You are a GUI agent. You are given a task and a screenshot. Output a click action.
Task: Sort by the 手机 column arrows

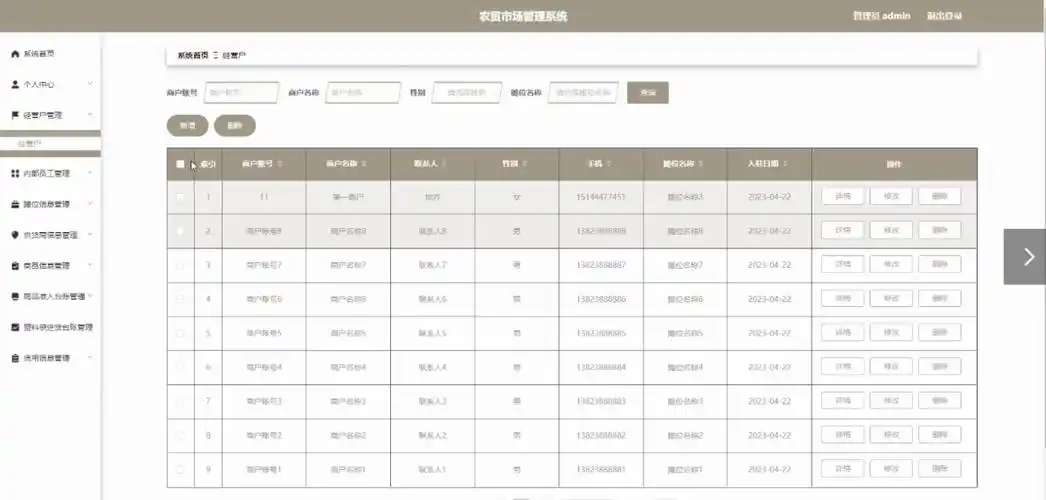pyautogui.click(x=609, y=164)
